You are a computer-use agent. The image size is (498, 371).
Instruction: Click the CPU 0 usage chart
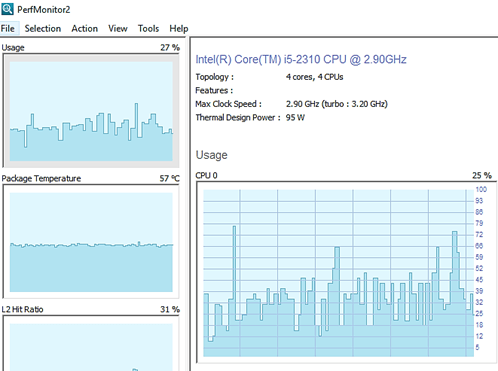pyautogui.click(x=346, y=273)
